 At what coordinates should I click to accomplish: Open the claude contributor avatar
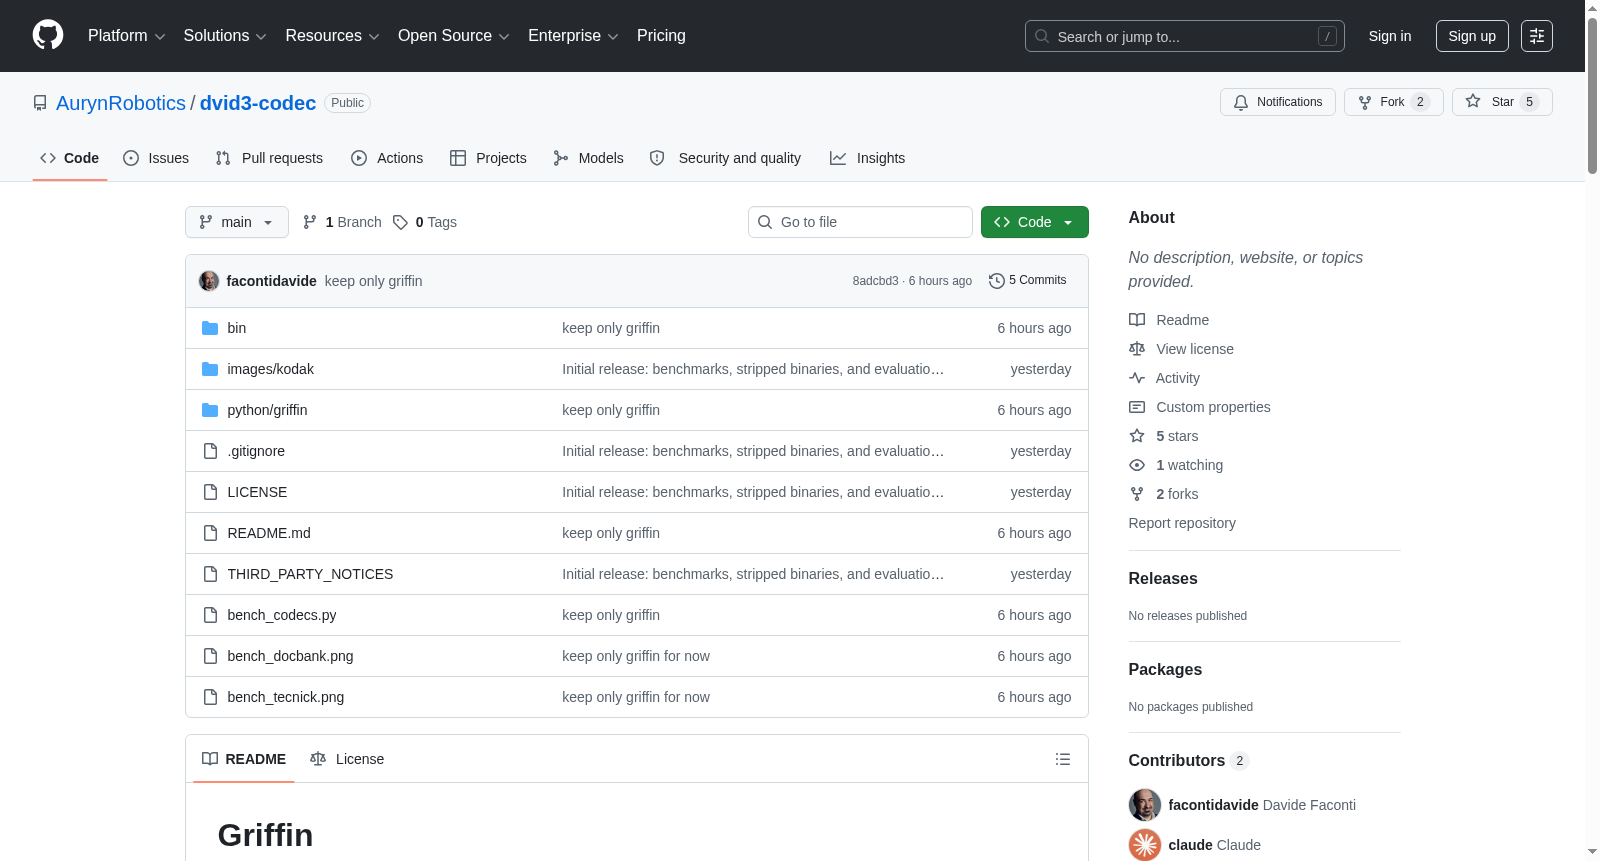pyautogui.click(x=1145, y=845)
